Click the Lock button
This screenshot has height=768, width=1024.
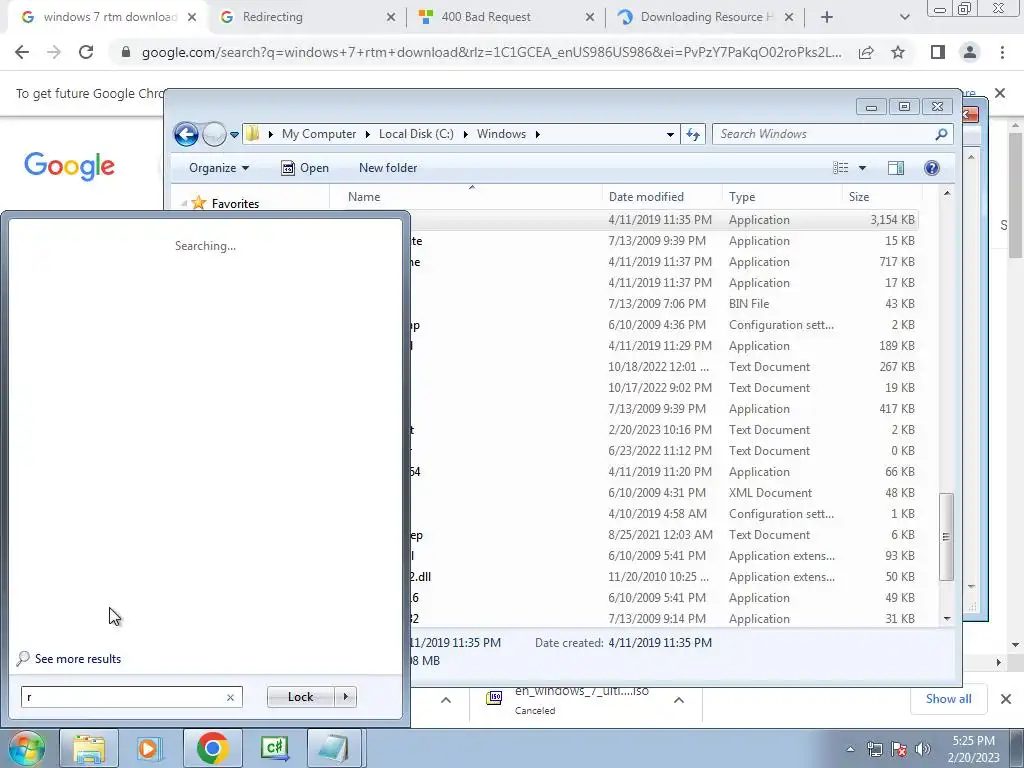pyautogui.click(x=300, y=697)
